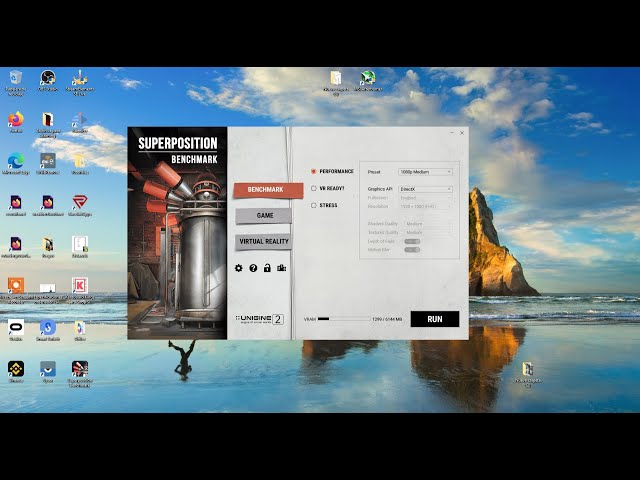Toggle the Motion Blur switch
The width and height of the screenshot is (640, 480).
coord(412,250)
